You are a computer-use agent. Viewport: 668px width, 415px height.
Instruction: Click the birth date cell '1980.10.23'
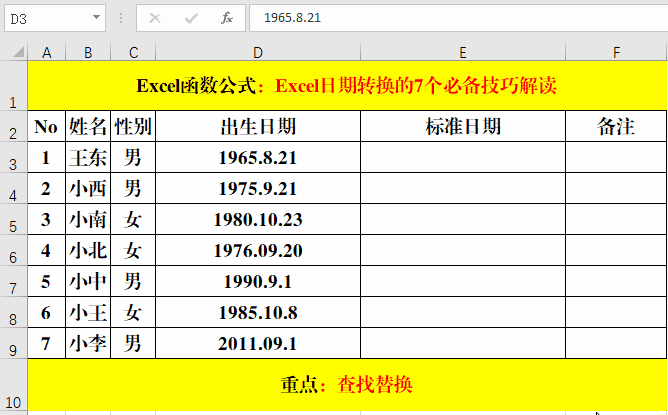pos(258,219)
